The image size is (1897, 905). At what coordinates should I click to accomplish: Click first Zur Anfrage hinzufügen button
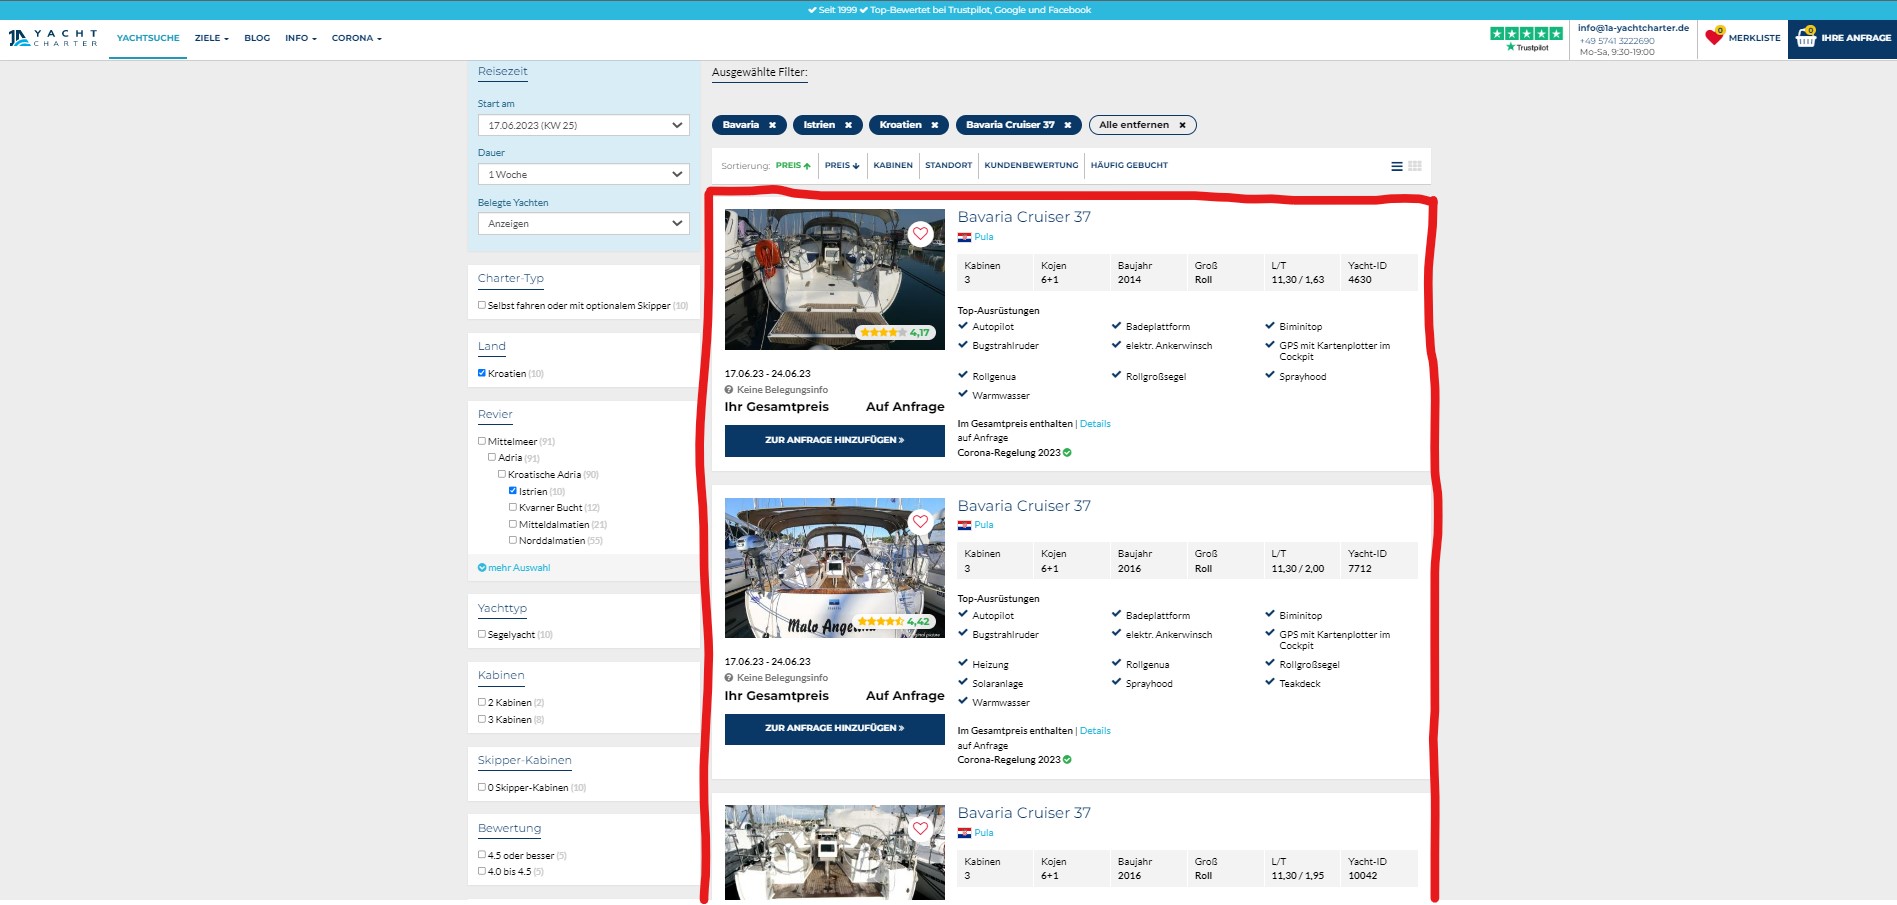[x=834, y=440]
